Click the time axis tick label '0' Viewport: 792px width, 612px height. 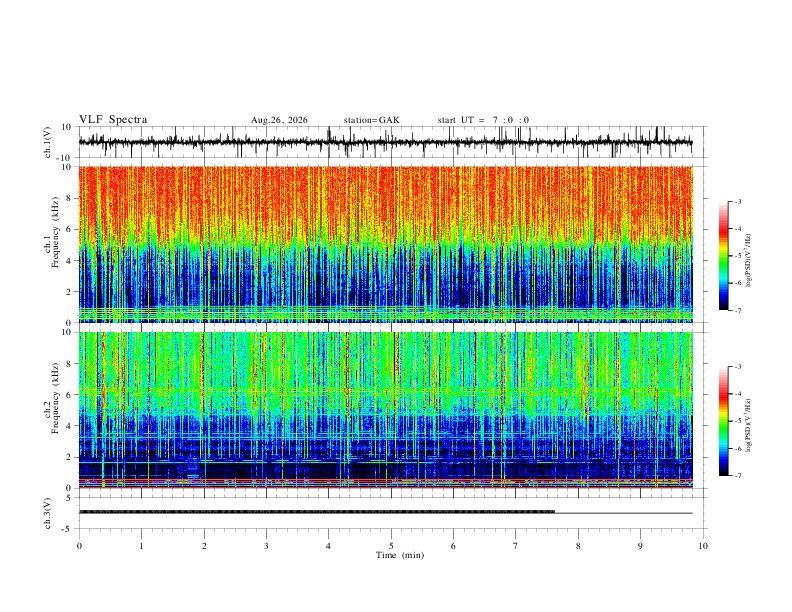79,546
